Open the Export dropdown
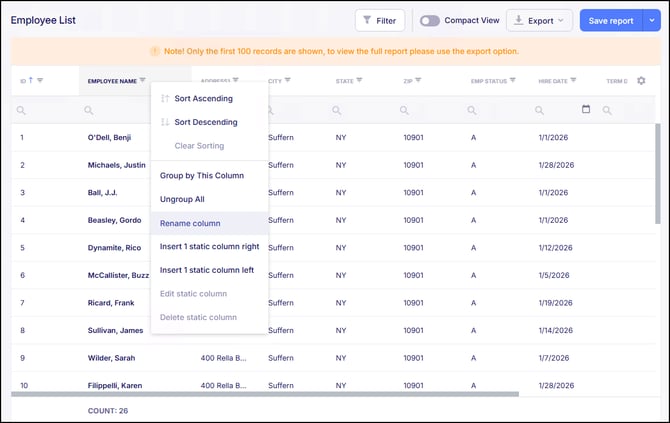670x423 pixels. [x=539, y=21]
